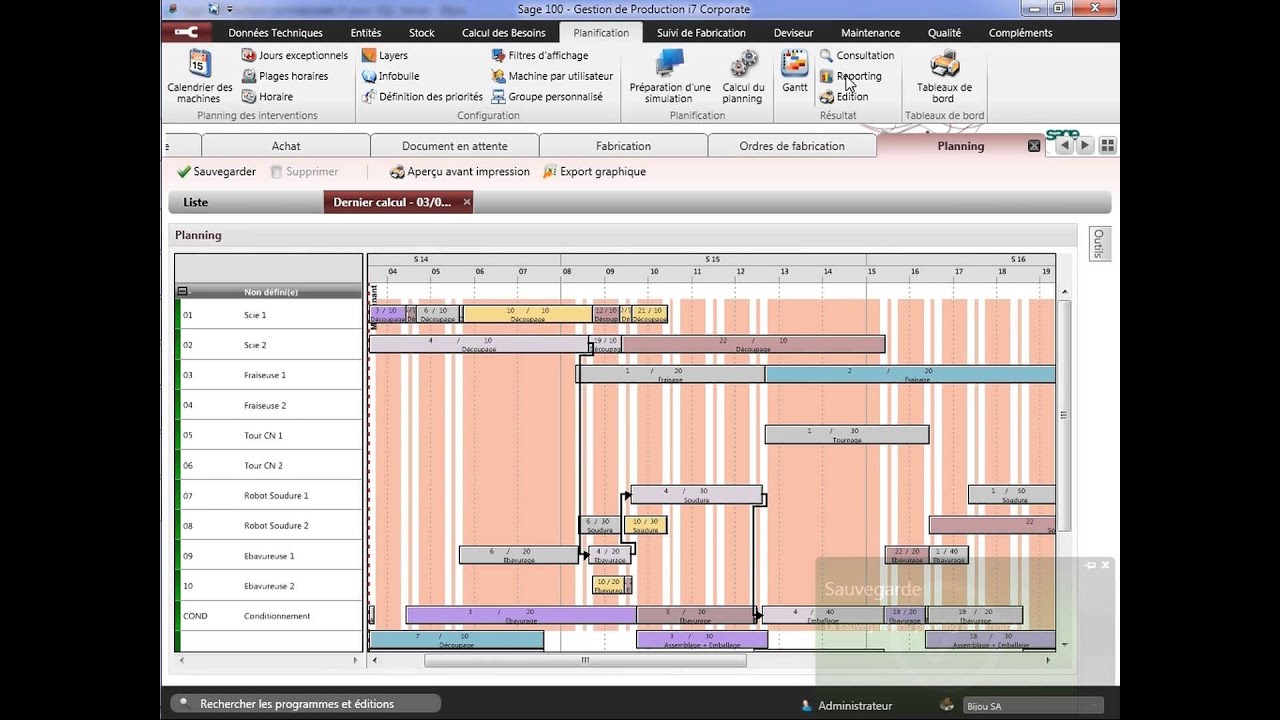Close the Sauvegarde notification popup
The height and width of the screenshot is (720, 1280).
pos(1105,565)
